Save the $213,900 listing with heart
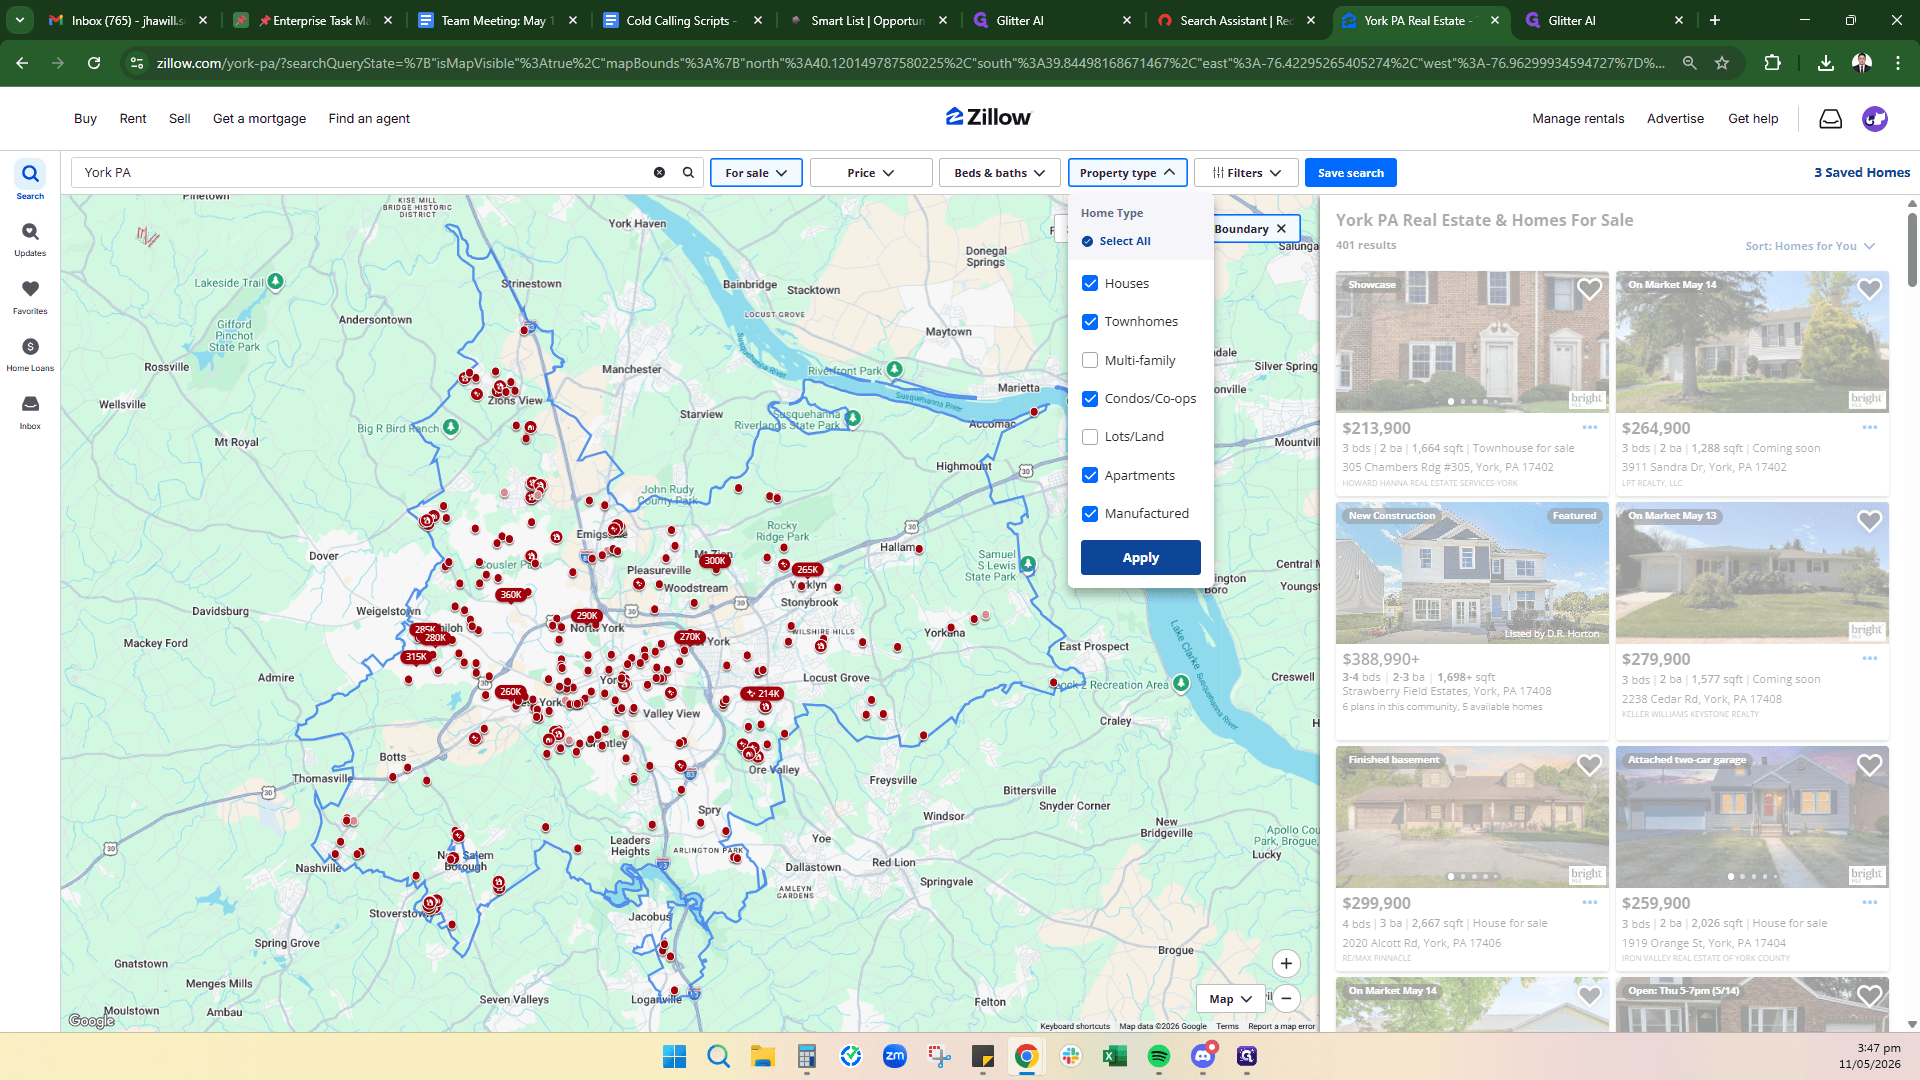 click(x=1589, y=290)
